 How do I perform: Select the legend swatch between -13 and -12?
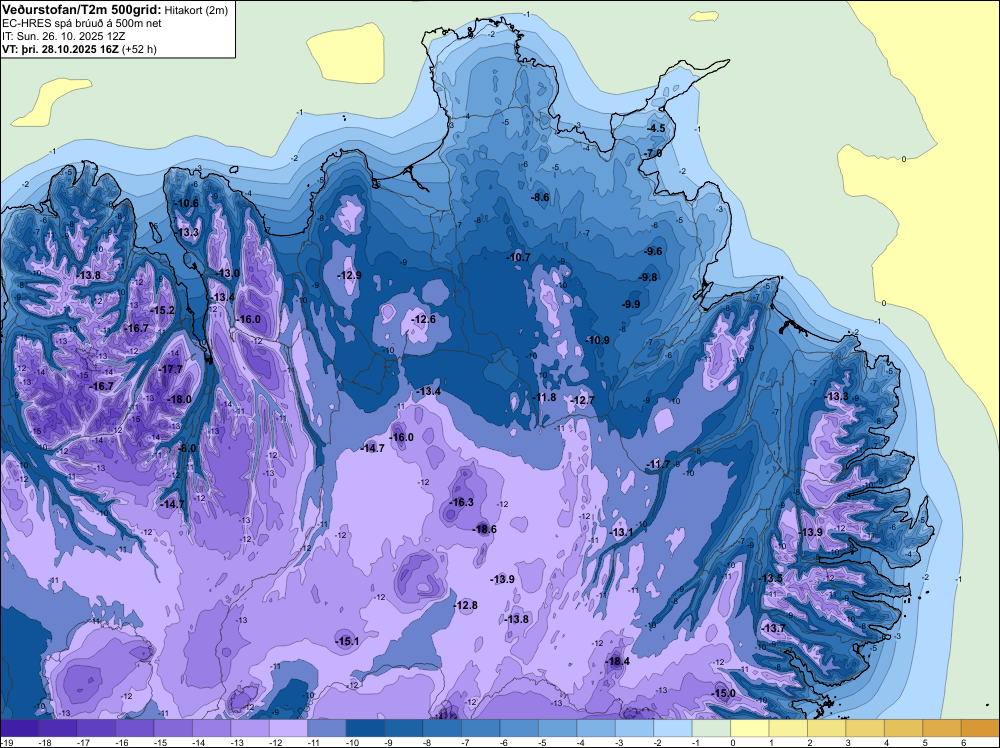click(x=250, y=728)
